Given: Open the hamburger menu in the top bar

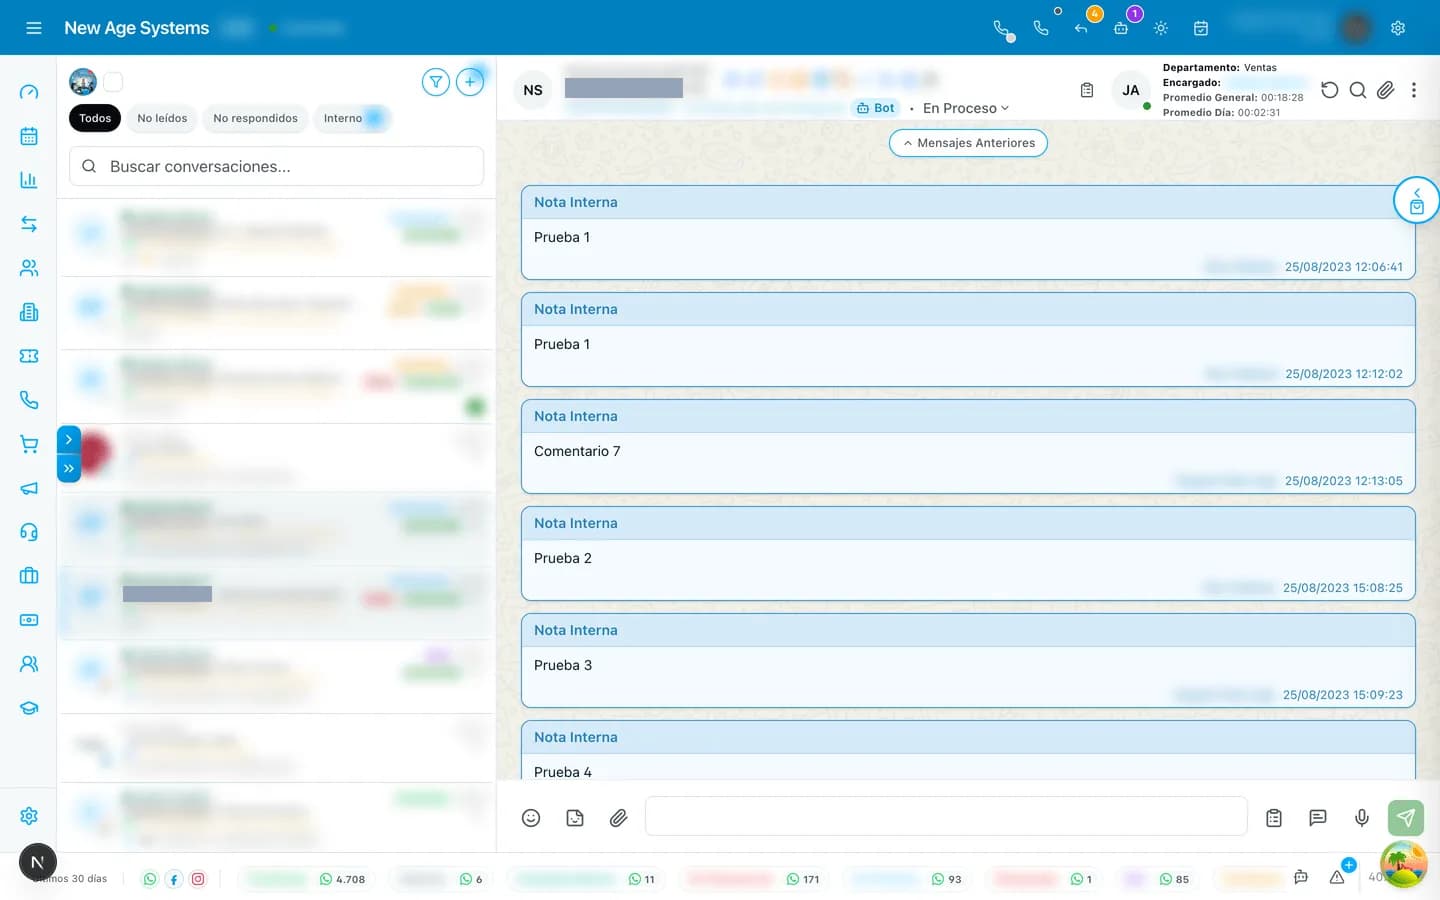Looking at the screenshot, I should click(34, 28).
